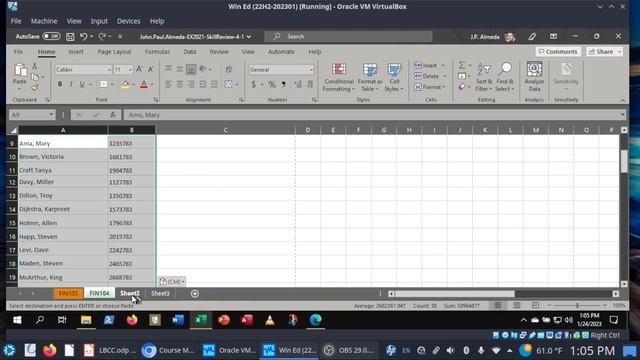Open the General number format dropdown
Screen dimensions: 640x360
(x=311, y=70)
